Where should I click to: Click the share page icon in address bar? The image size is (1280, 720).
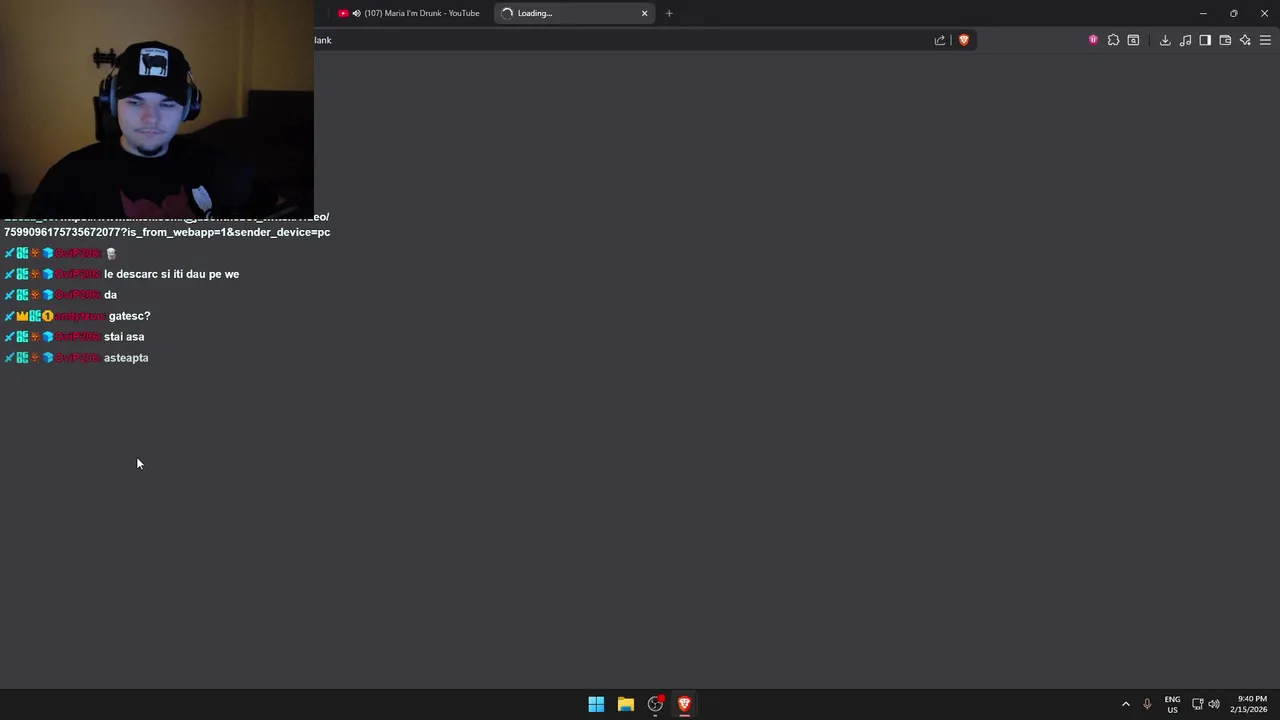[x=940, y=40]
